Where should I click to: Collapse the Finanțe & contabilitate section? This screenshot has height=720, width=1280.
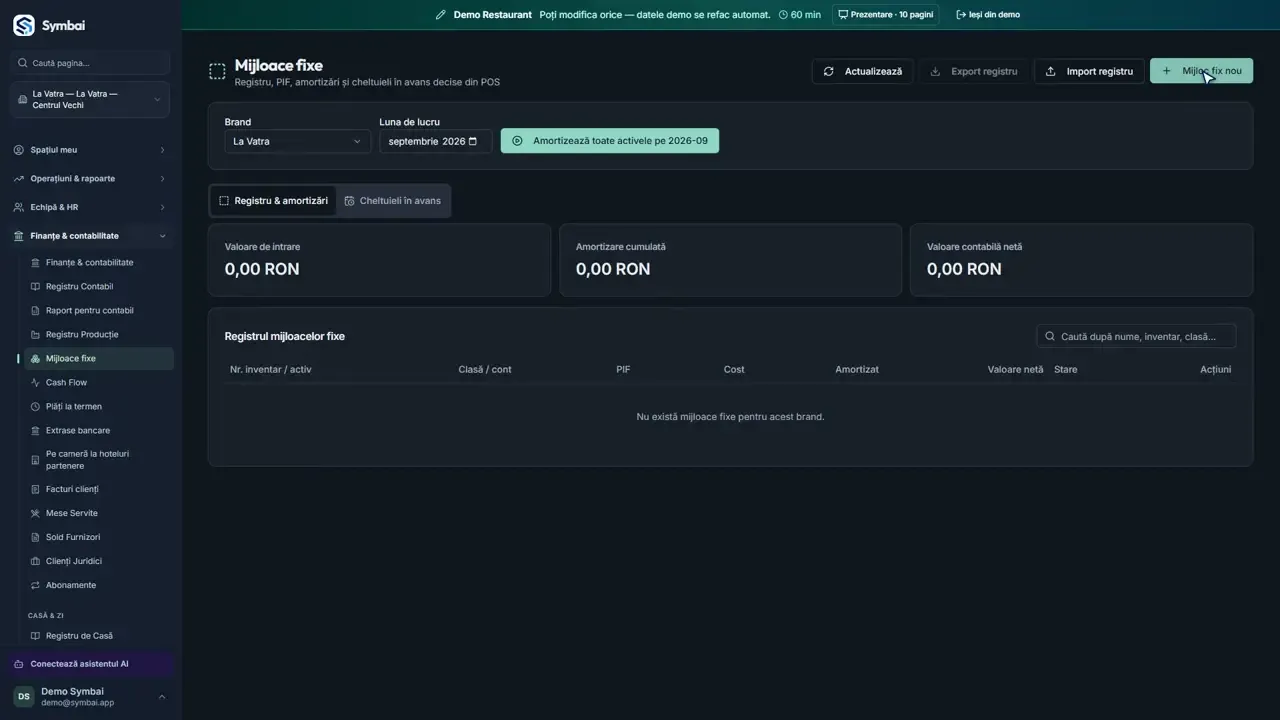point(90,236)
